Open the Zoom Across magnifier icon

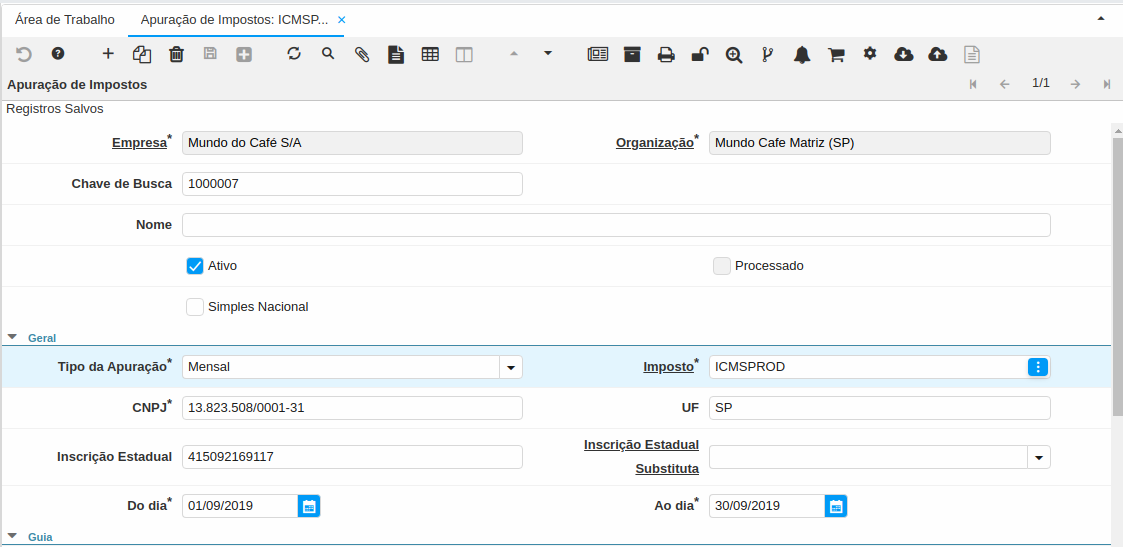coord(734,54)
